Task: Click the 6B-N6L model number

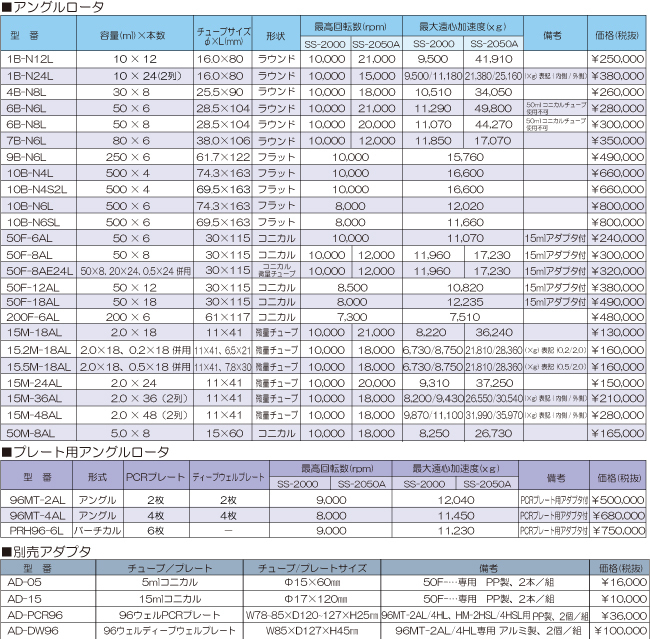Action: coord(27,108)
